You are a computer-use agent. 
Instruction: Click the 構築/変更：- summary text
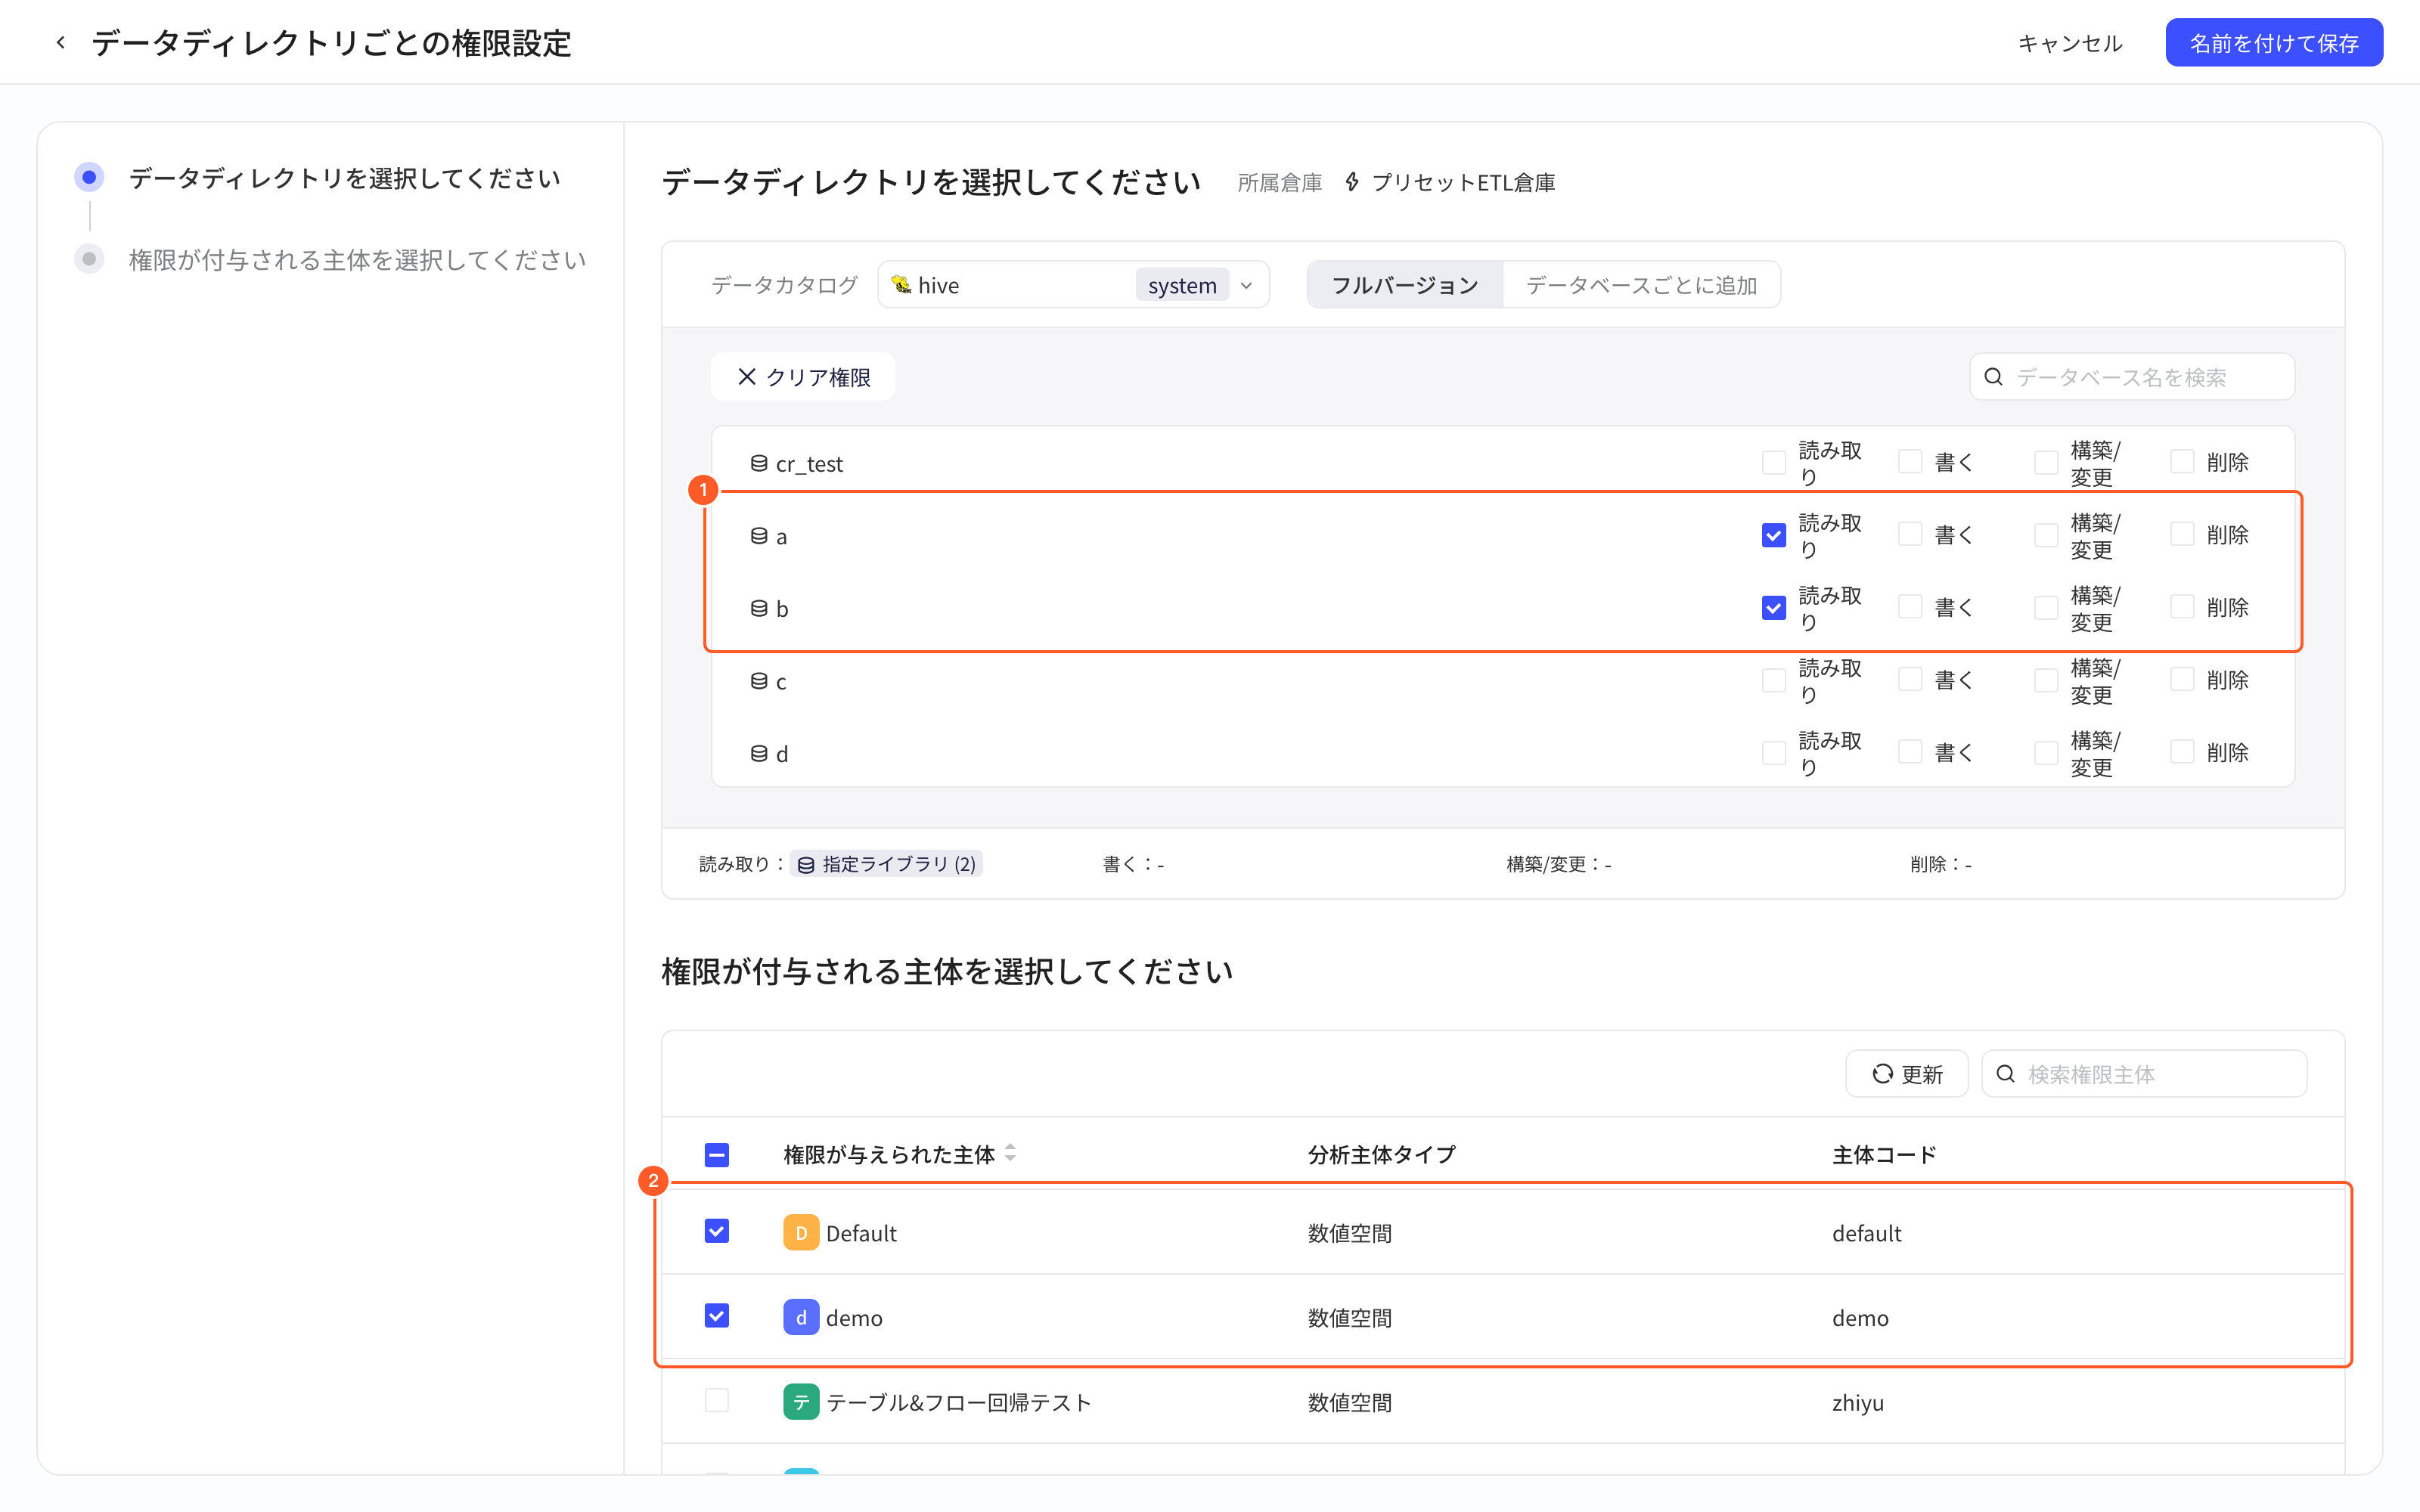tap(1558, 864)
